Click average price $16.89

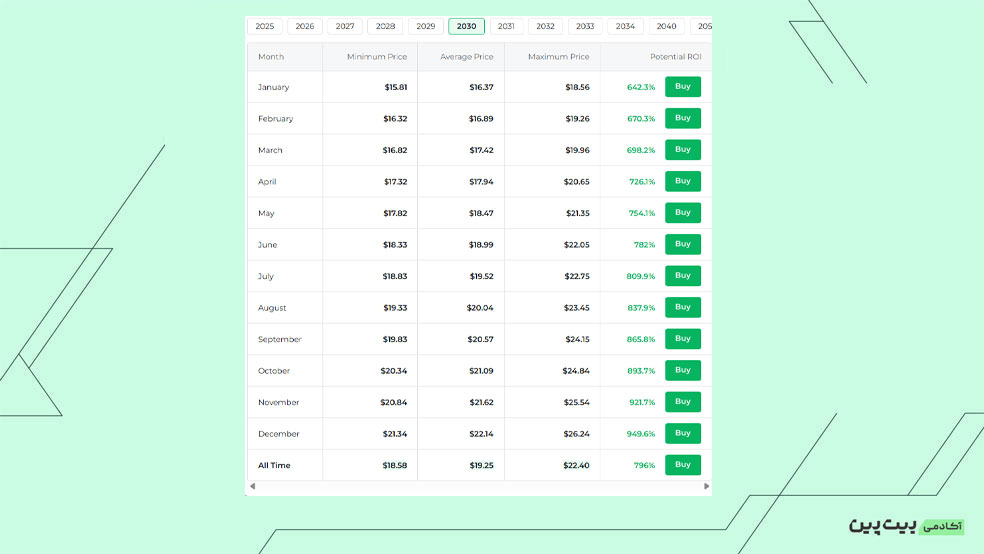(481, 119)
